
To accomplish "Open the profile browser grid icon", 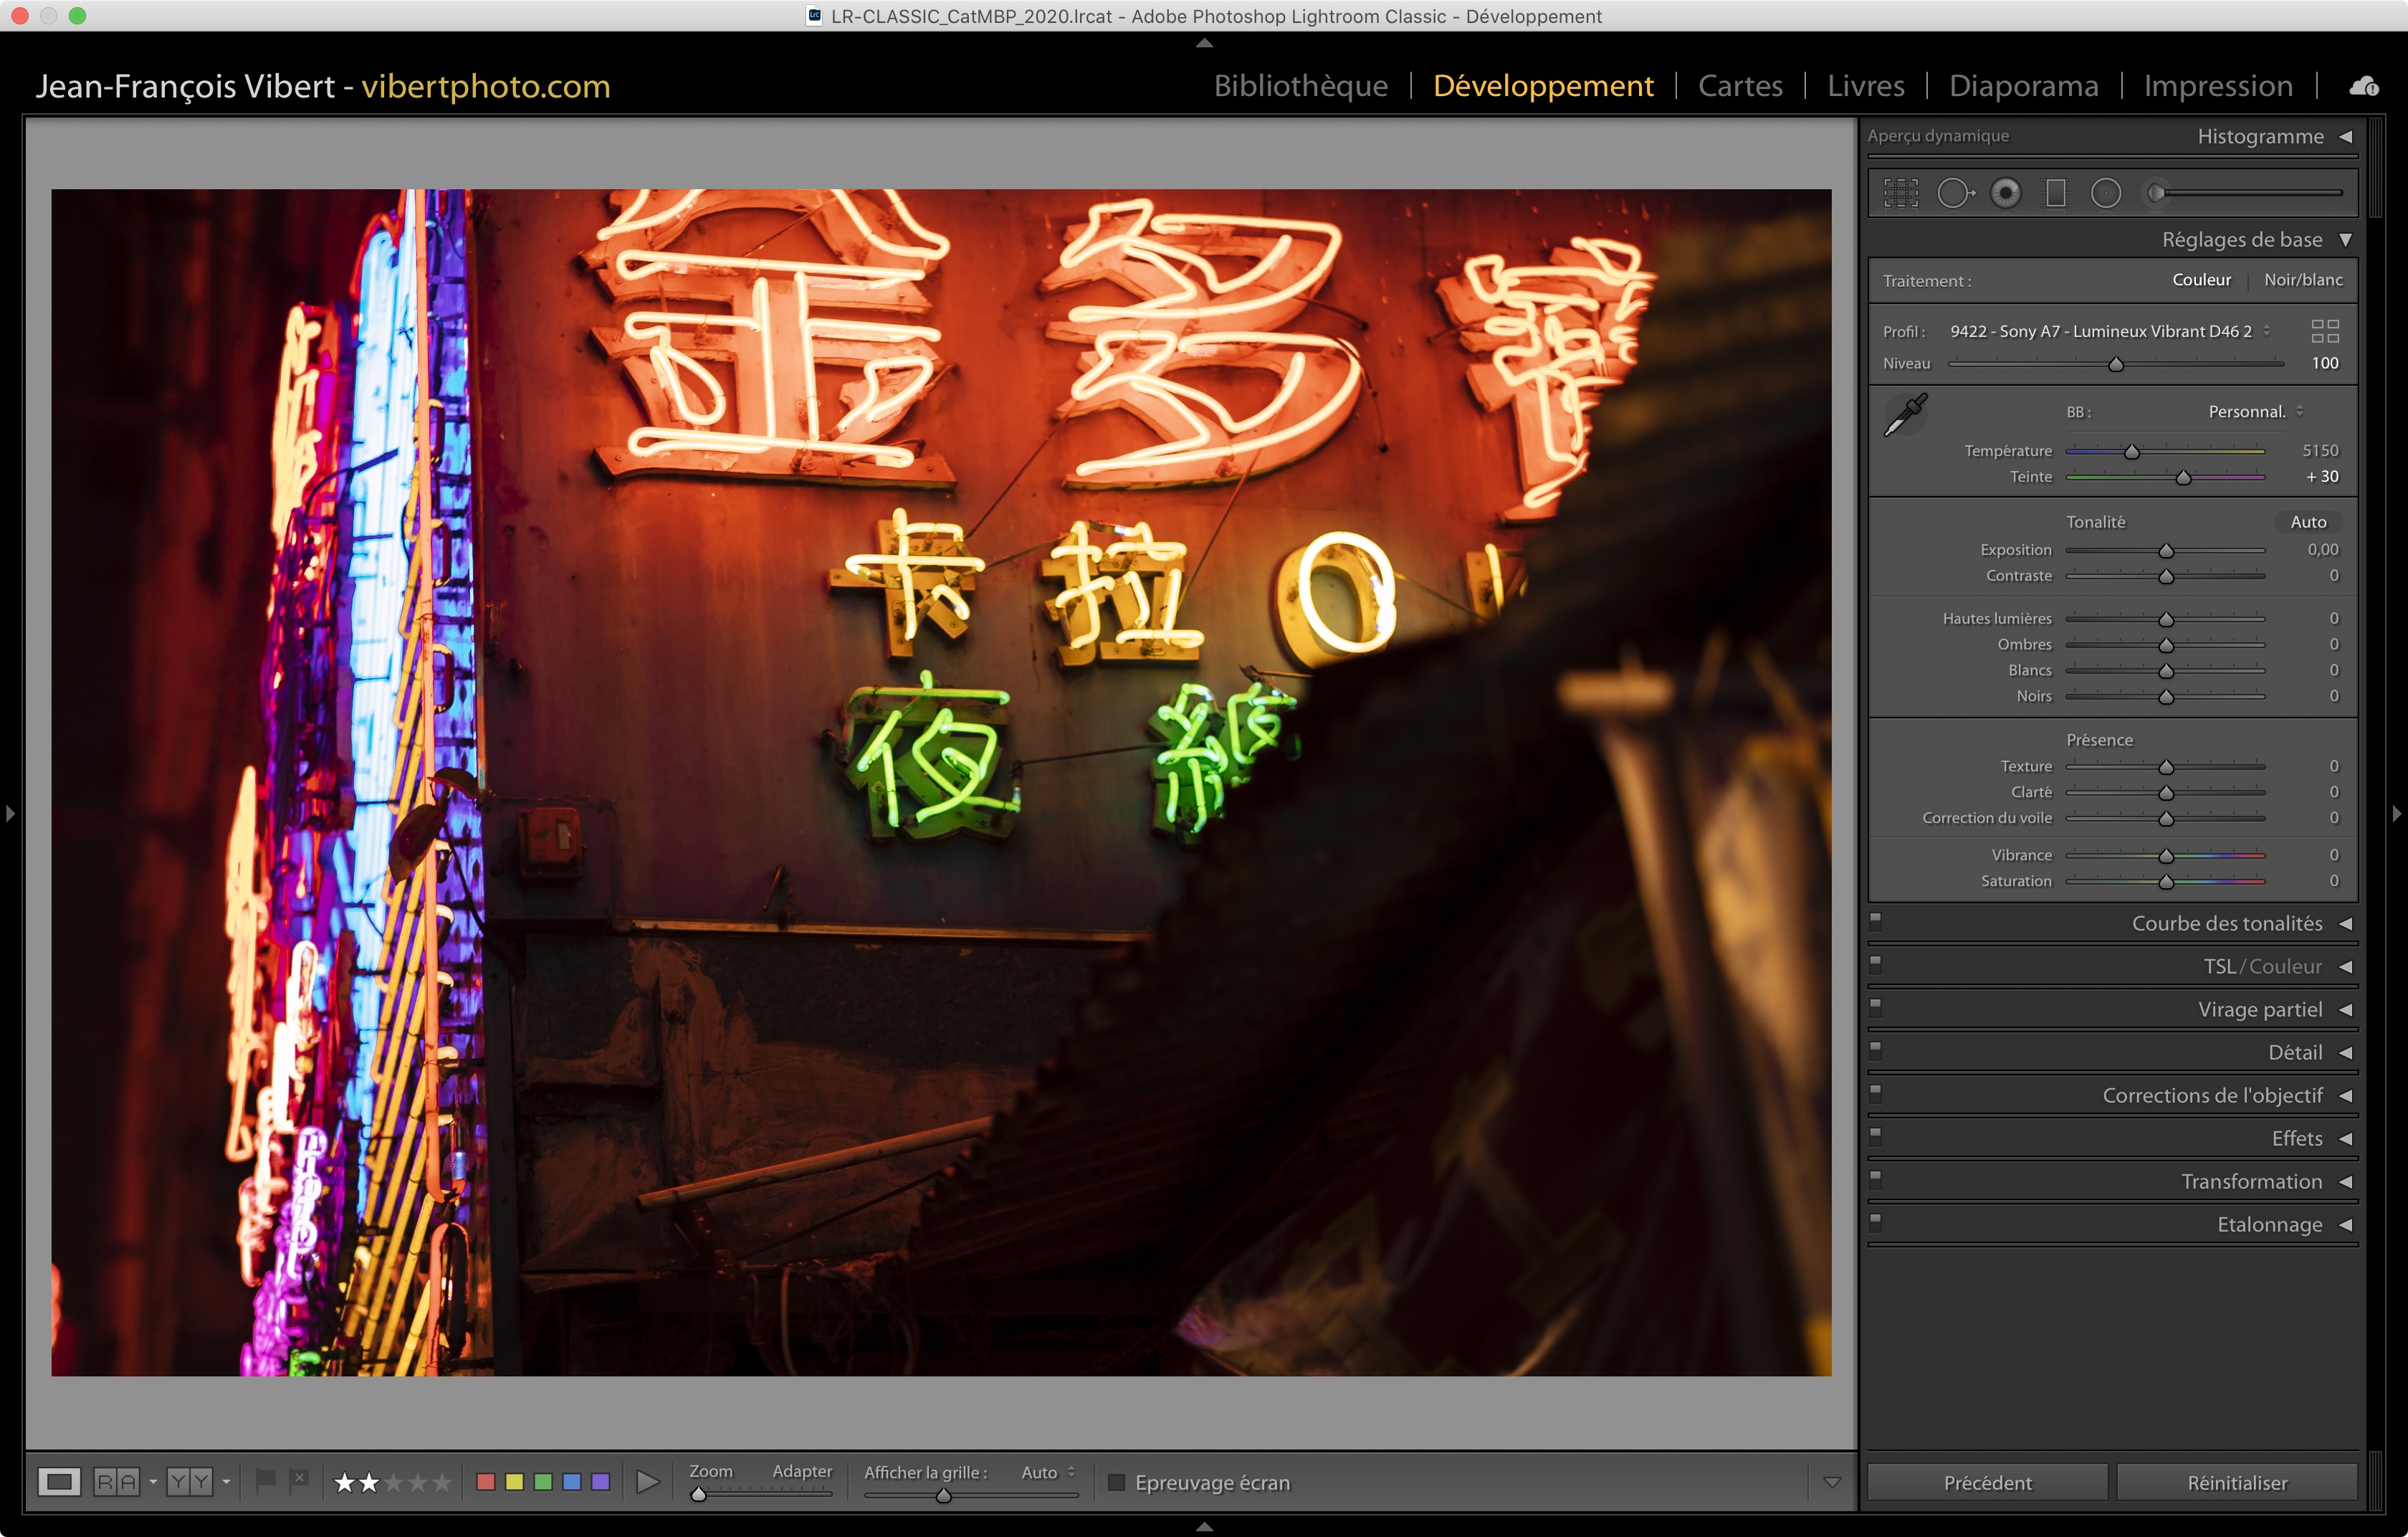I will pos(2325,331).
